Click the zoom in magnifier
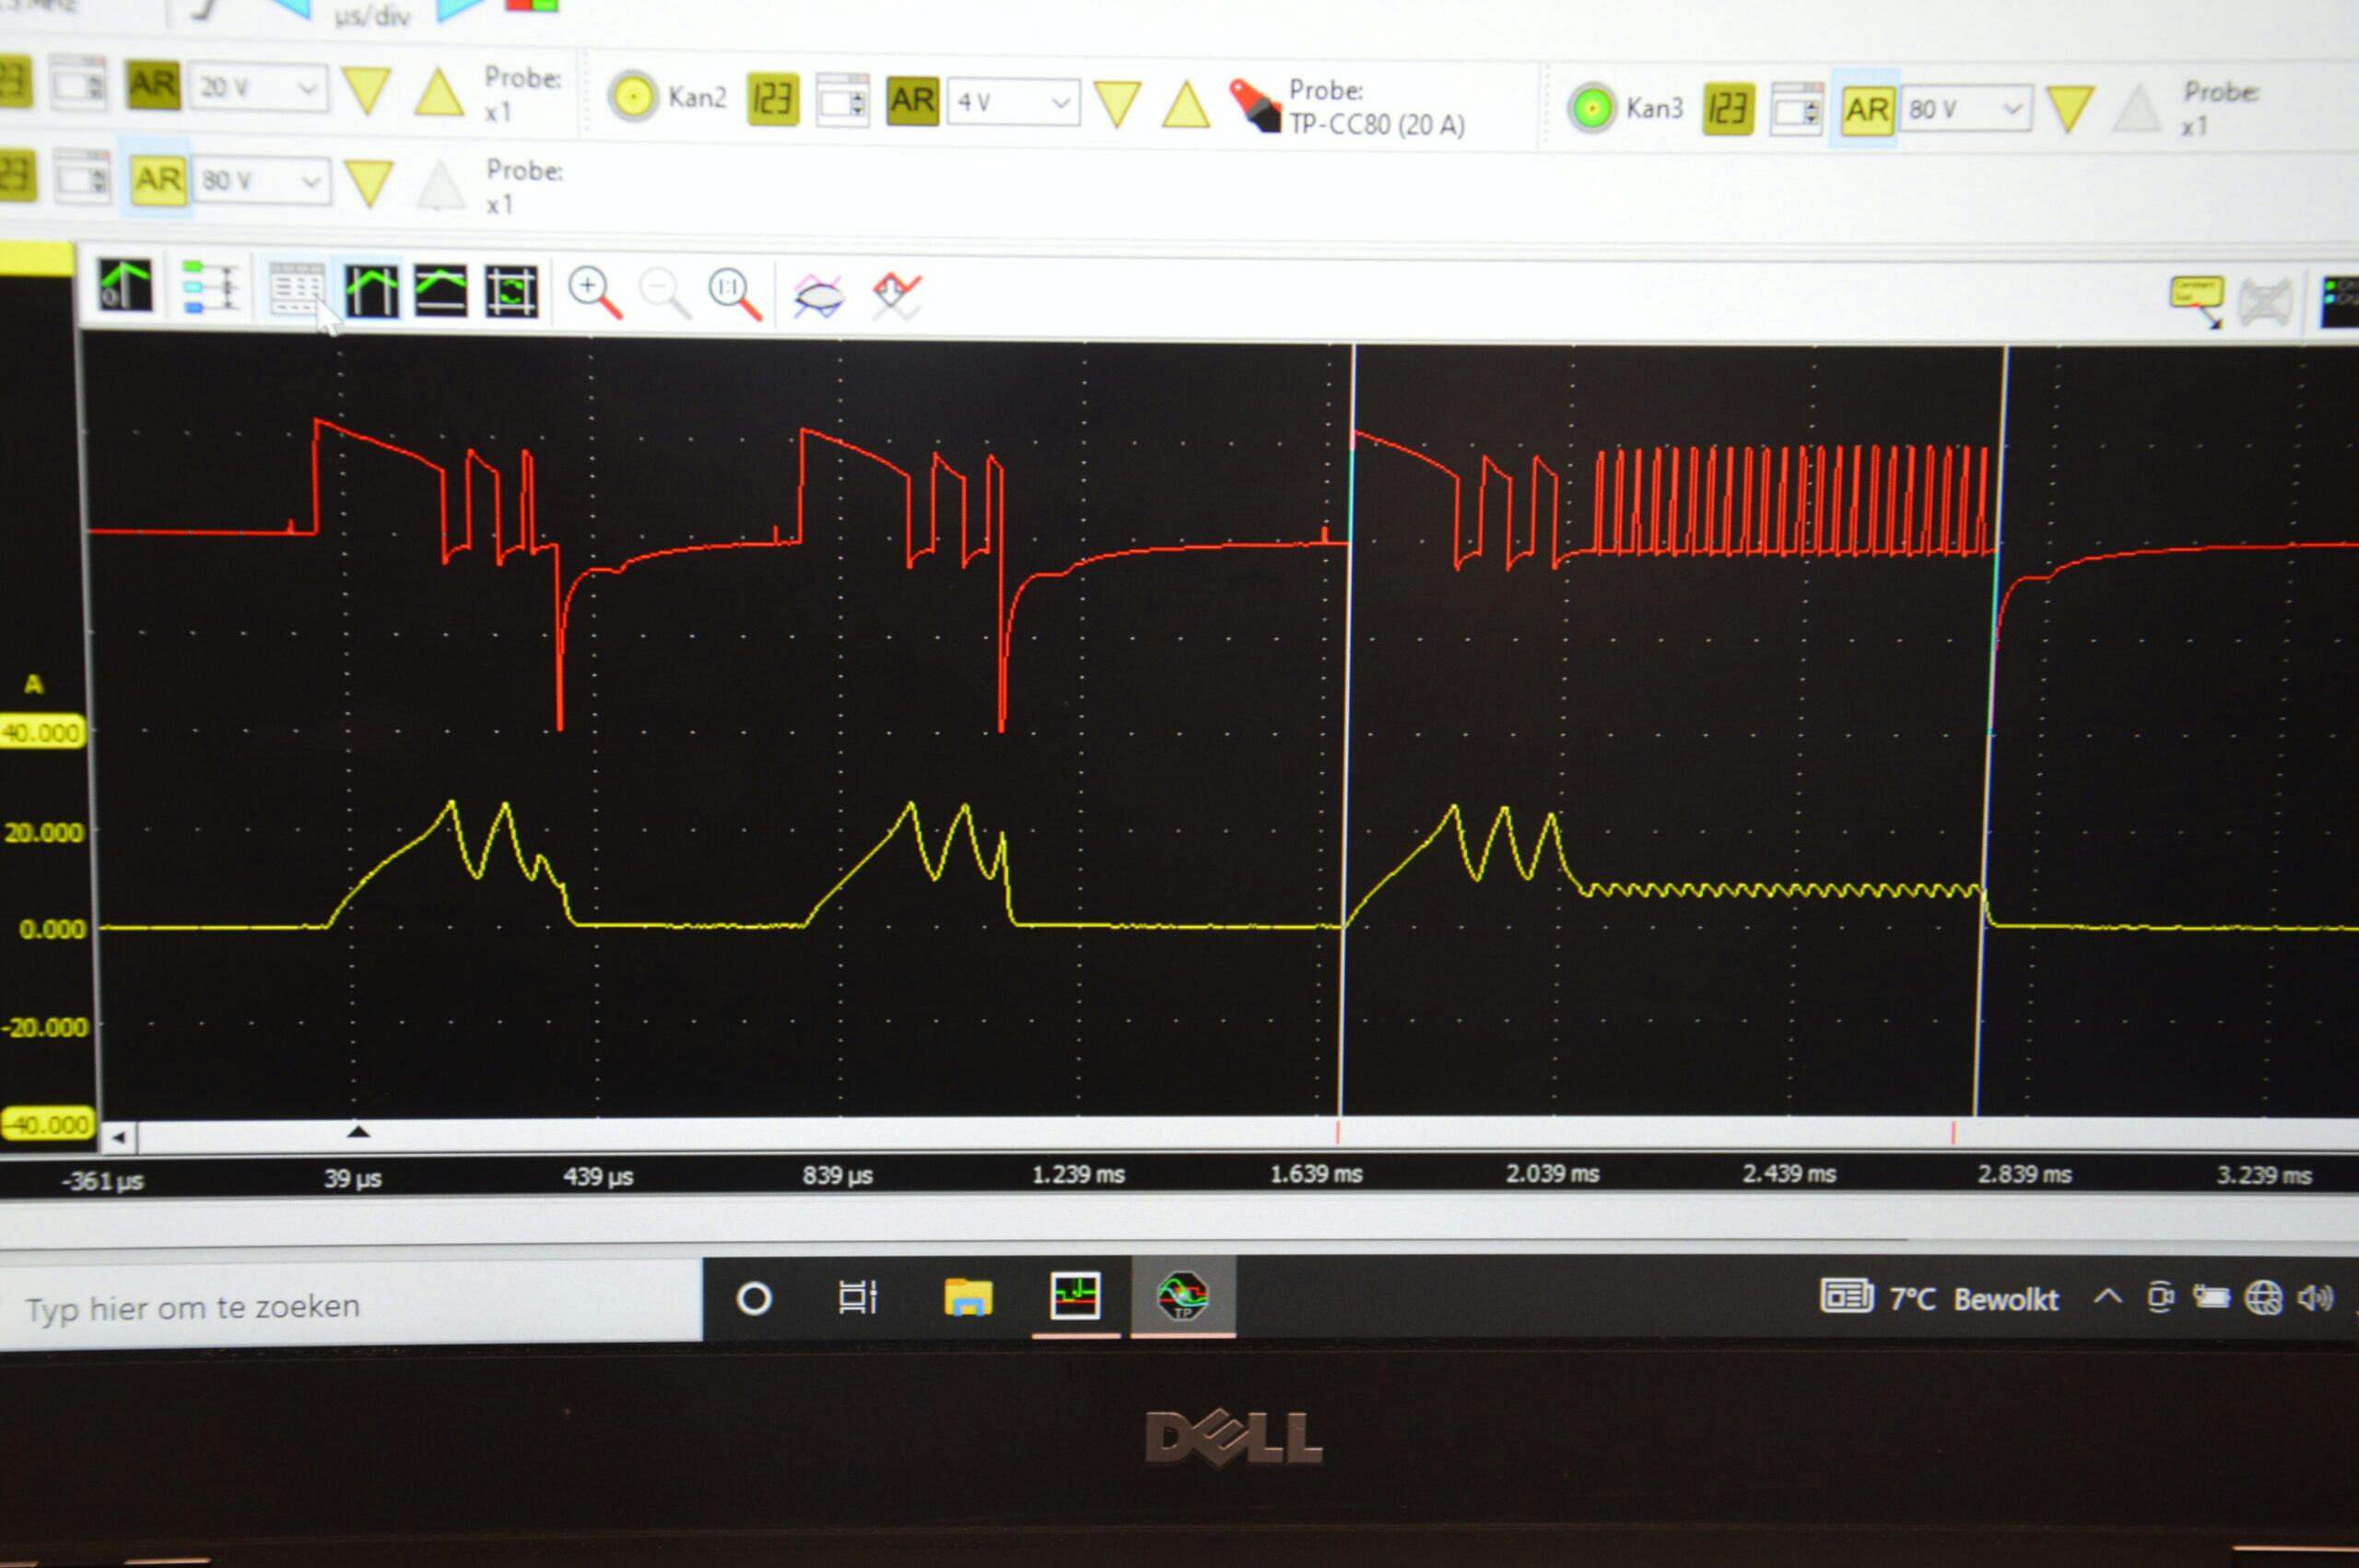Viewport: 2359px width, 1568px height. pos(594,293)
